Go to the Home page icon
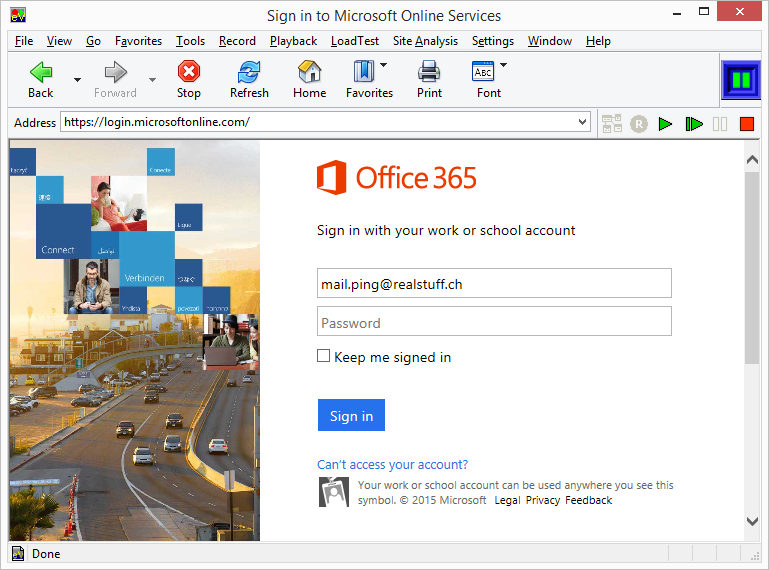769x570 pixels. pyautogui.click(x=309, y=72)
